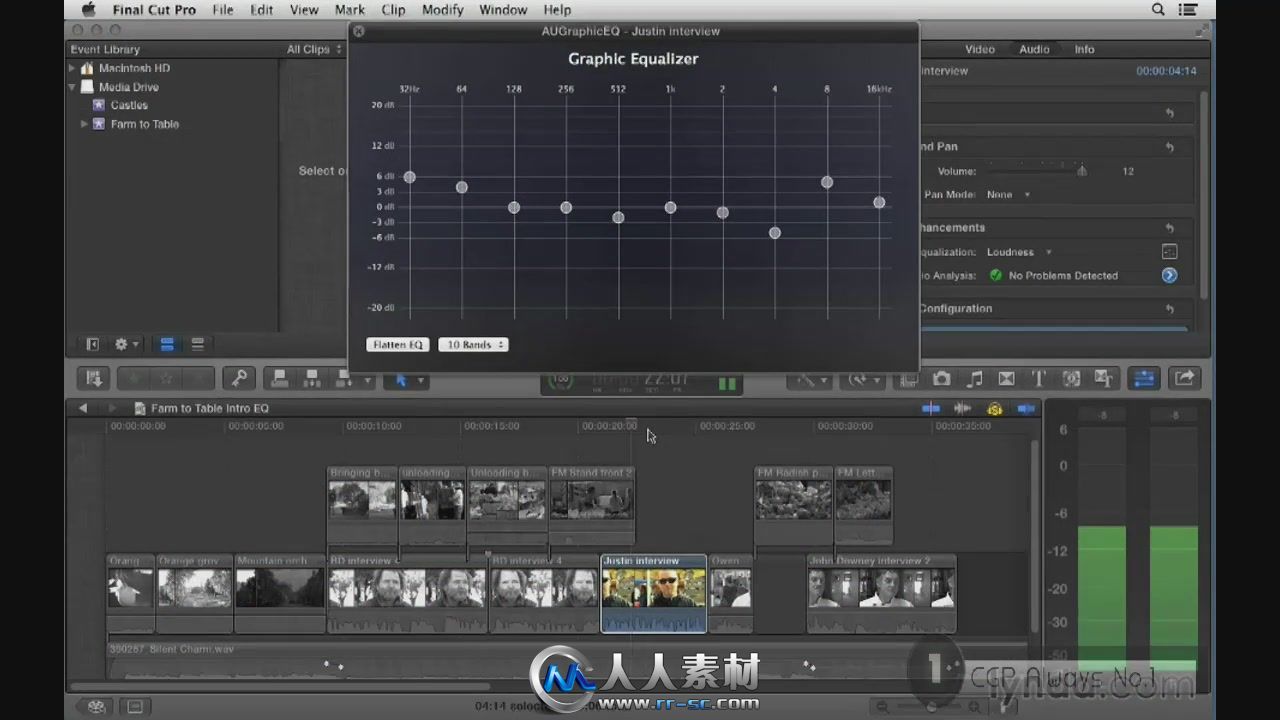Image resolution: width=1280 pixels, height=720 pixels.
Task: Expand the Macintosh HD library item
Action: [72, 68]
